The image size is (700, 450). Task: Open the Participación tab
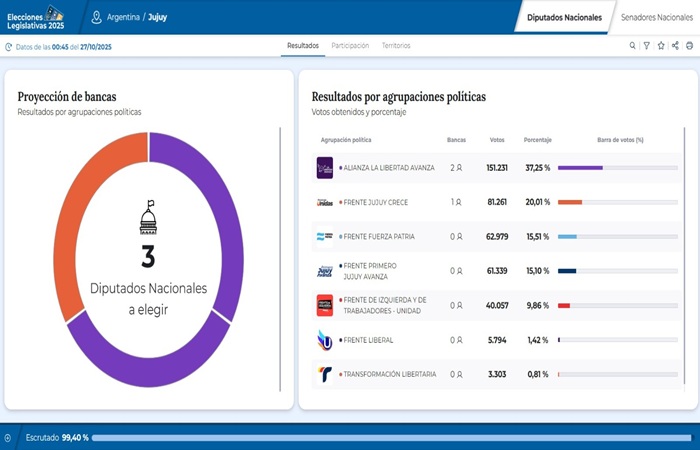350,46
